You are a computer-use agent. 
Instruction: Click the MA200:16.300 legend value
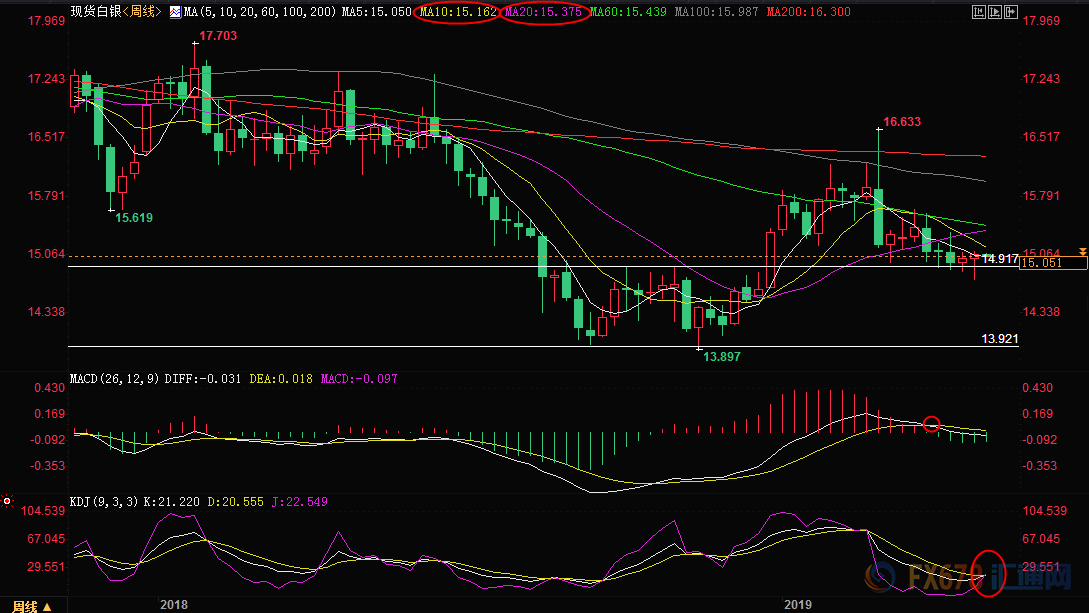click(x=808, y=12)
